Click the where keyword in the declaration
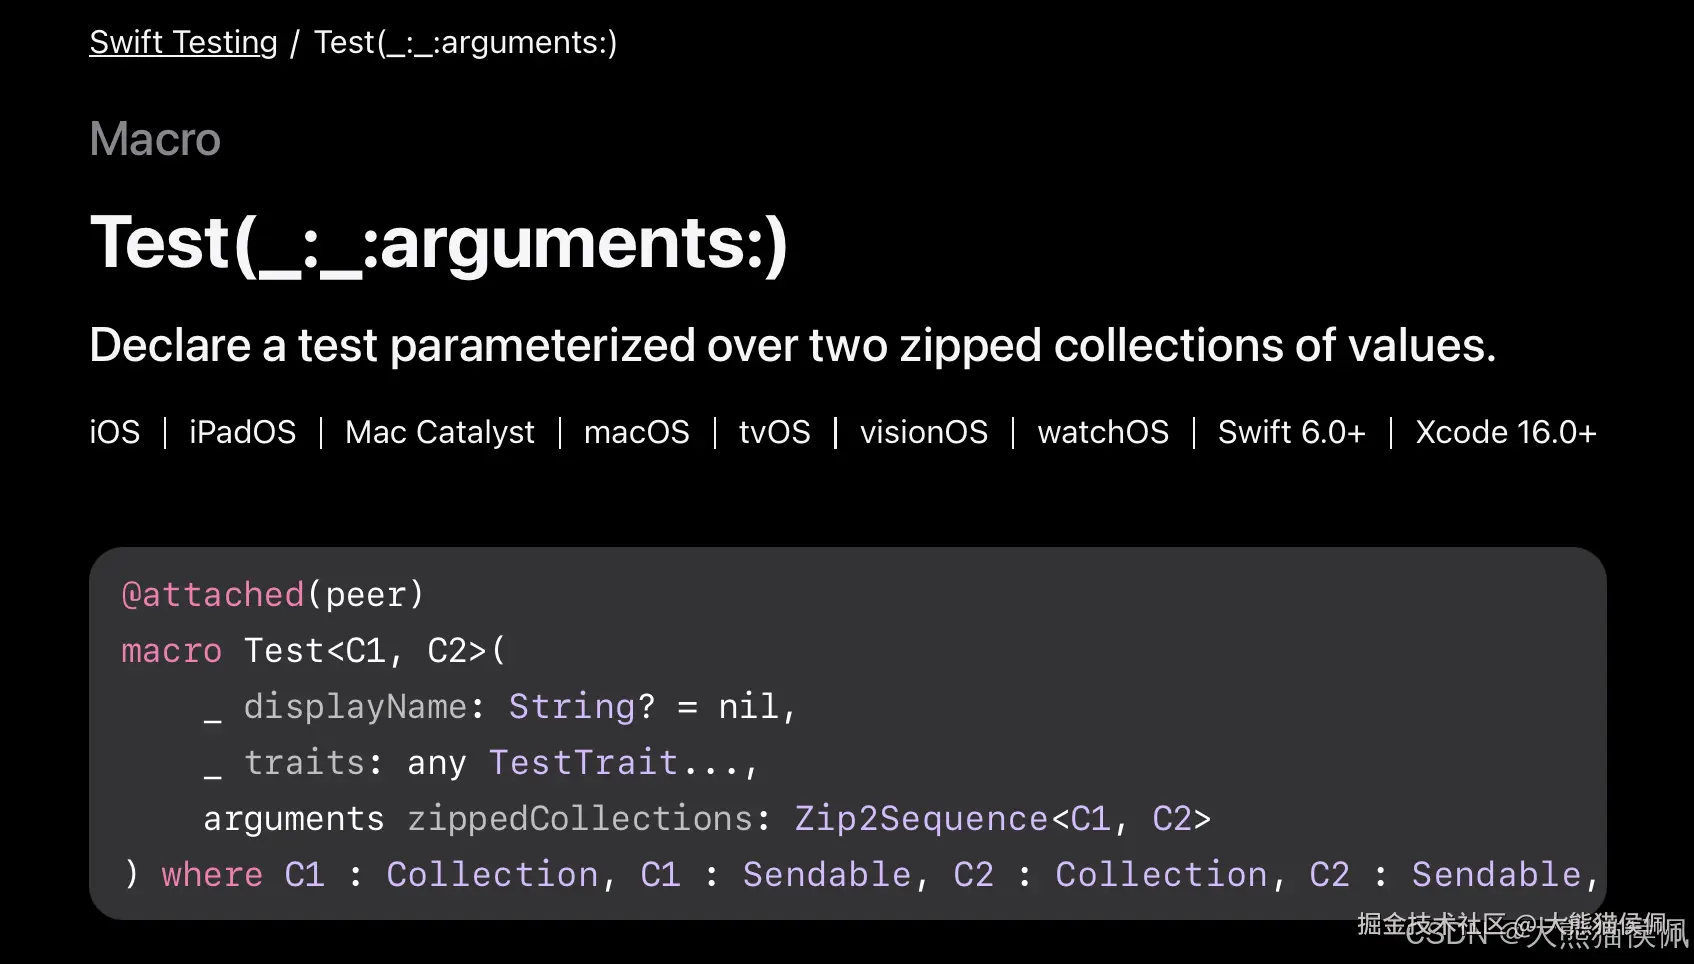1694x964 pixels. click(212, 875)
